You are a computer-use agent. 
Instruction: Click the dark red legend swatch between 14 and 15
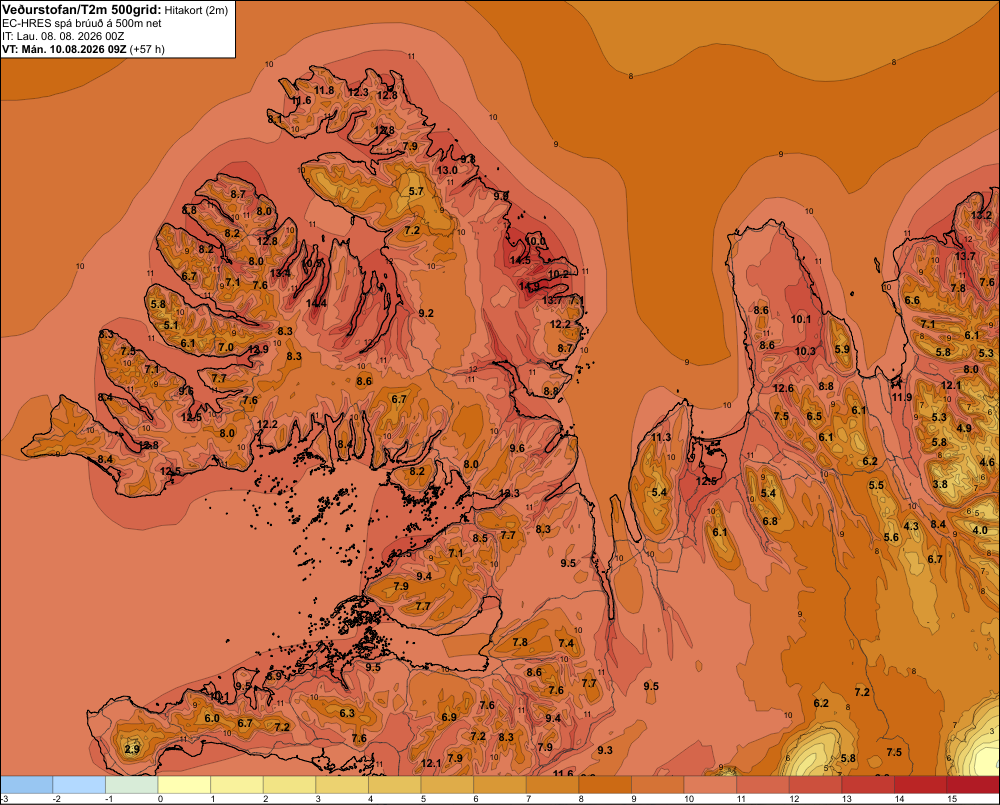click(921, 785)
